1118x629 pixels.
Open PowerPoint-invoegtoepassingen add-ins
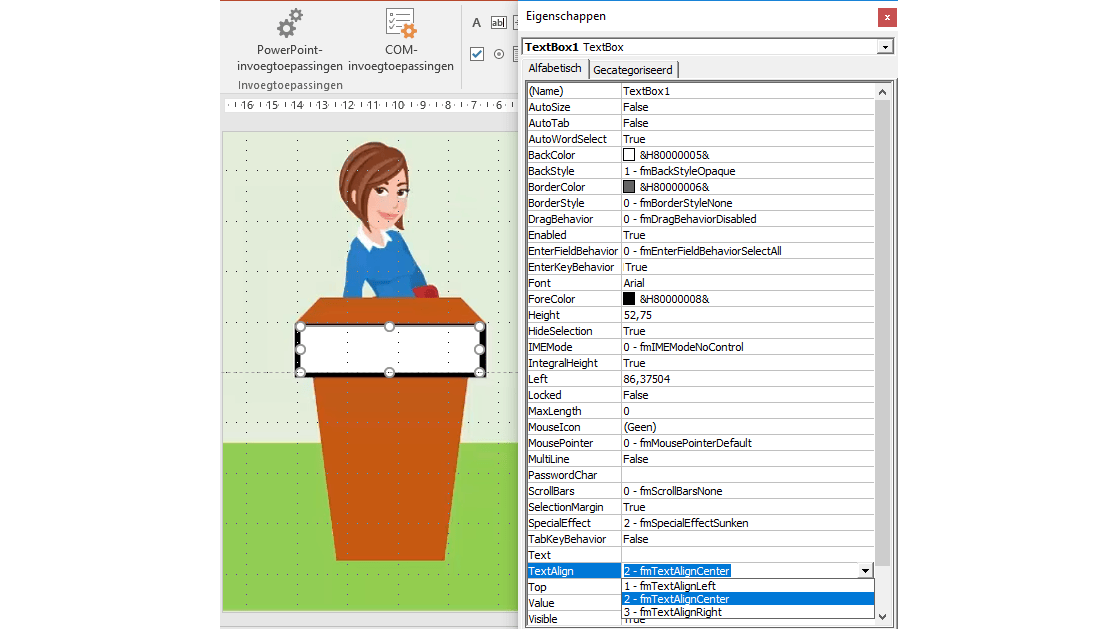[289, 40]
